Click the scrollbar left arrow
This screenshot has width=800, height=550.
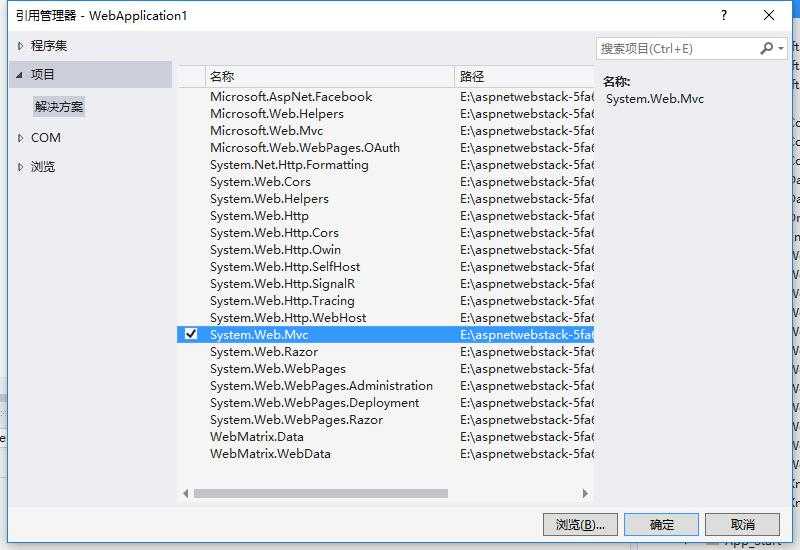185,493
